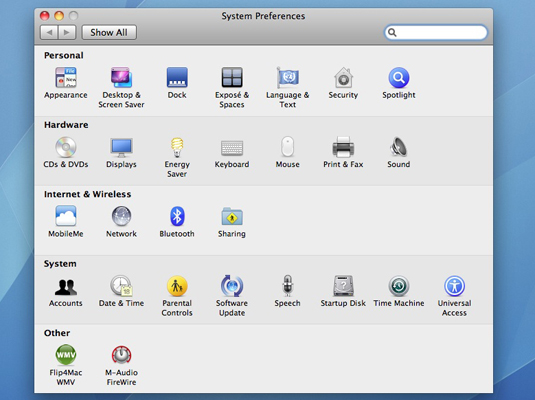Go back with the left arrow button
Image resolution: width=535 pixels, height=400 pixels.
(49, 32)
